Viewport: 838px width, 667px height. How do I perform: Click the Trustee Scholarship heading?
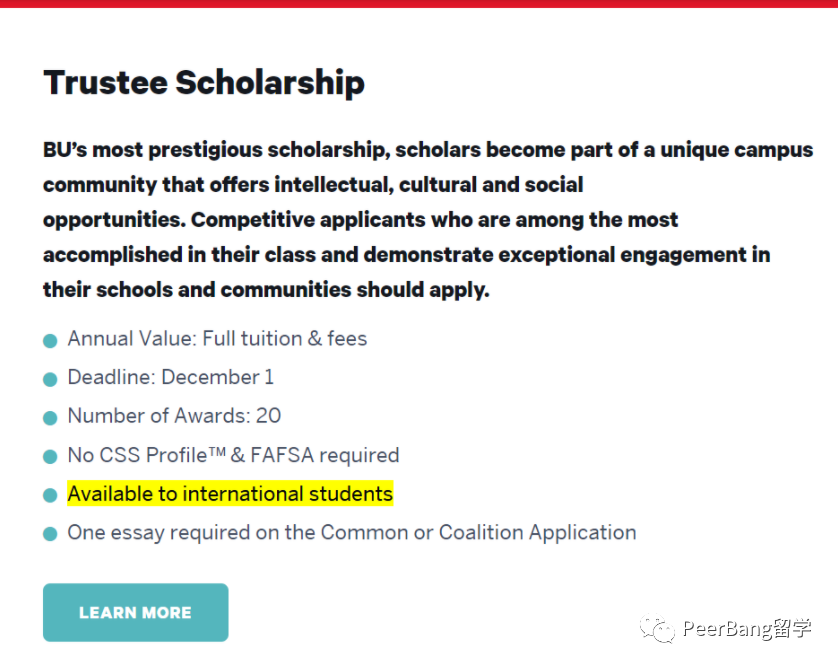pos(204,83)
